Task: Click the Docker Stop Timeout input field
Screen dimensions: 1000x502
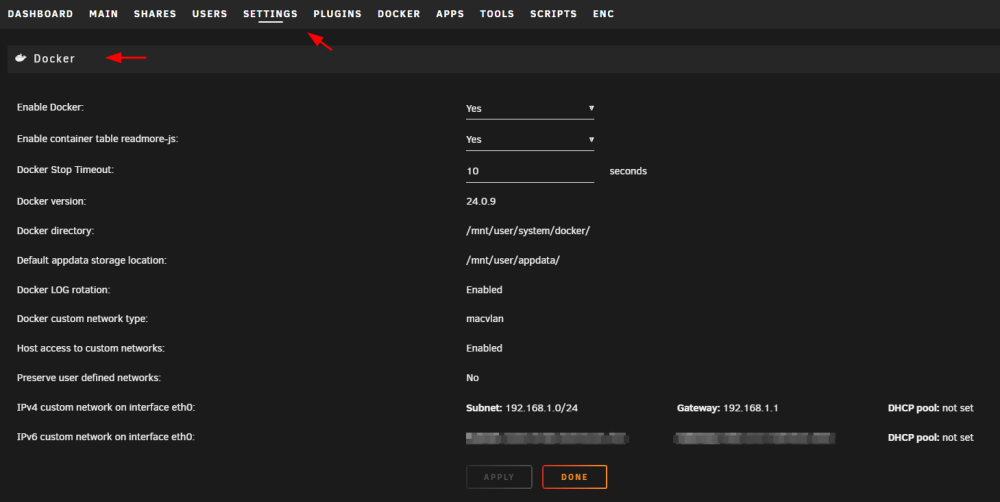Action: [x=530, y=171]
